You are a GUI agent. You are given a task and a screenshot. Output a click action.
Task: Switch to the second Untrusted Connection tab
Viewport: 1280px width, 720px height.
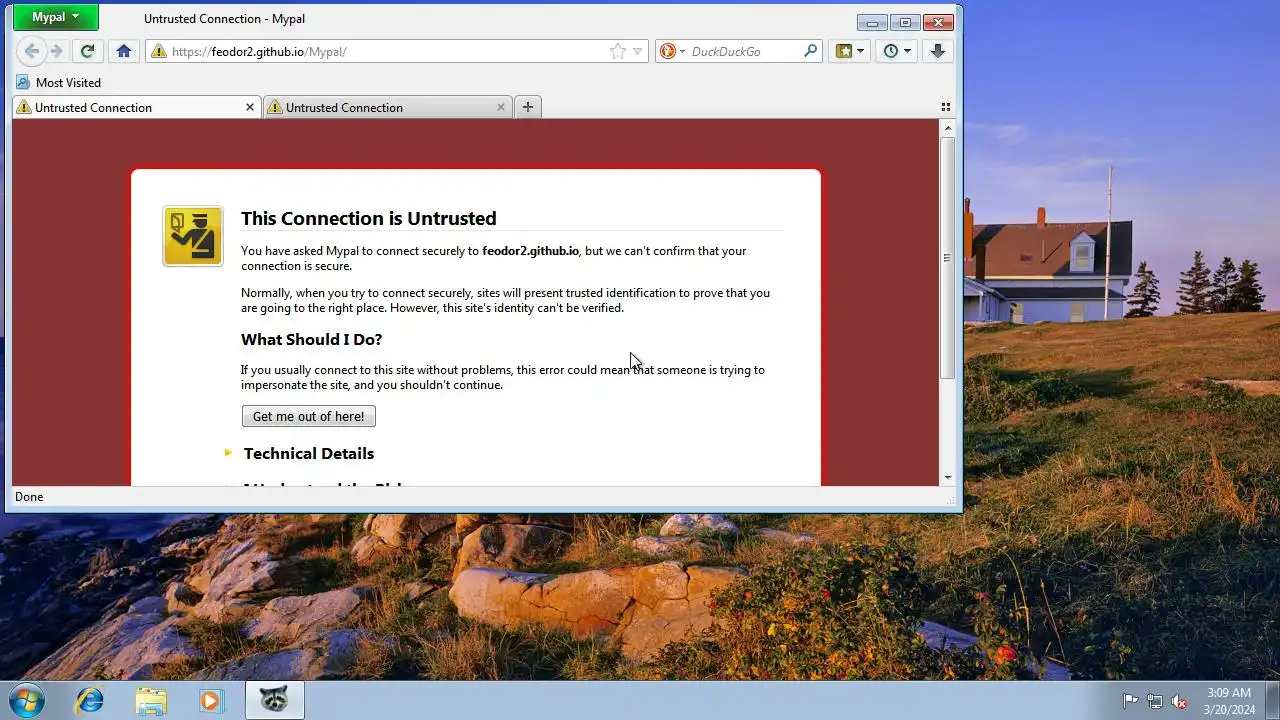386,107
